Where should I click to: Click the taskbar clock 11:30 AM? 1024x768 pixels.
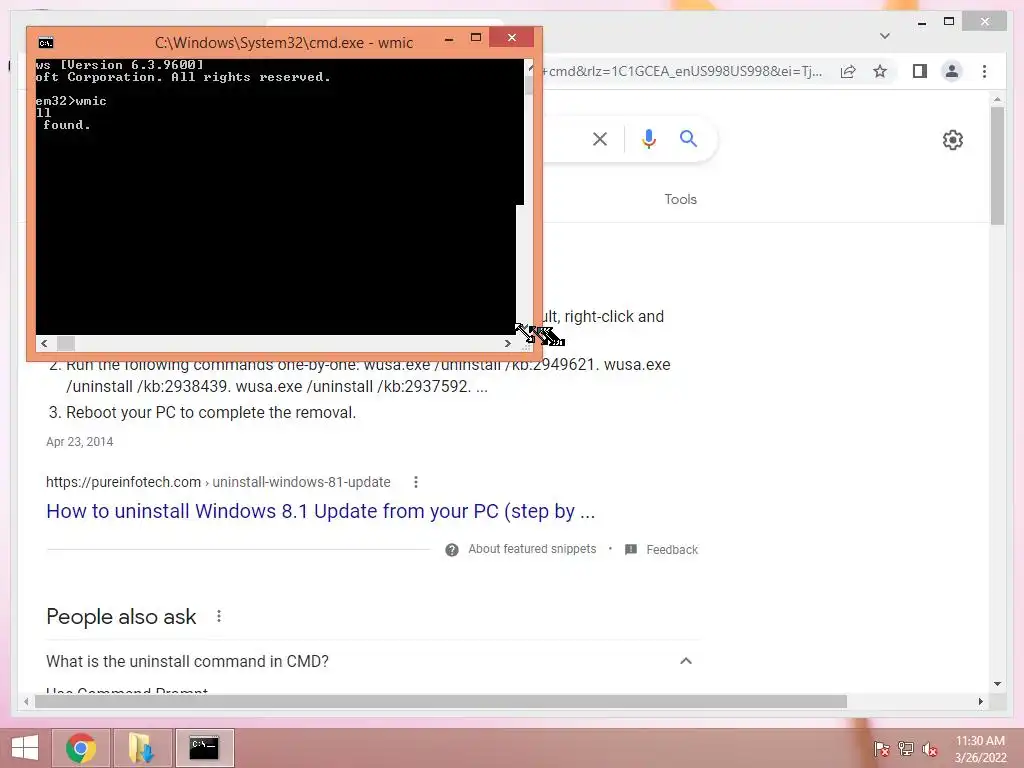(980, 741)
